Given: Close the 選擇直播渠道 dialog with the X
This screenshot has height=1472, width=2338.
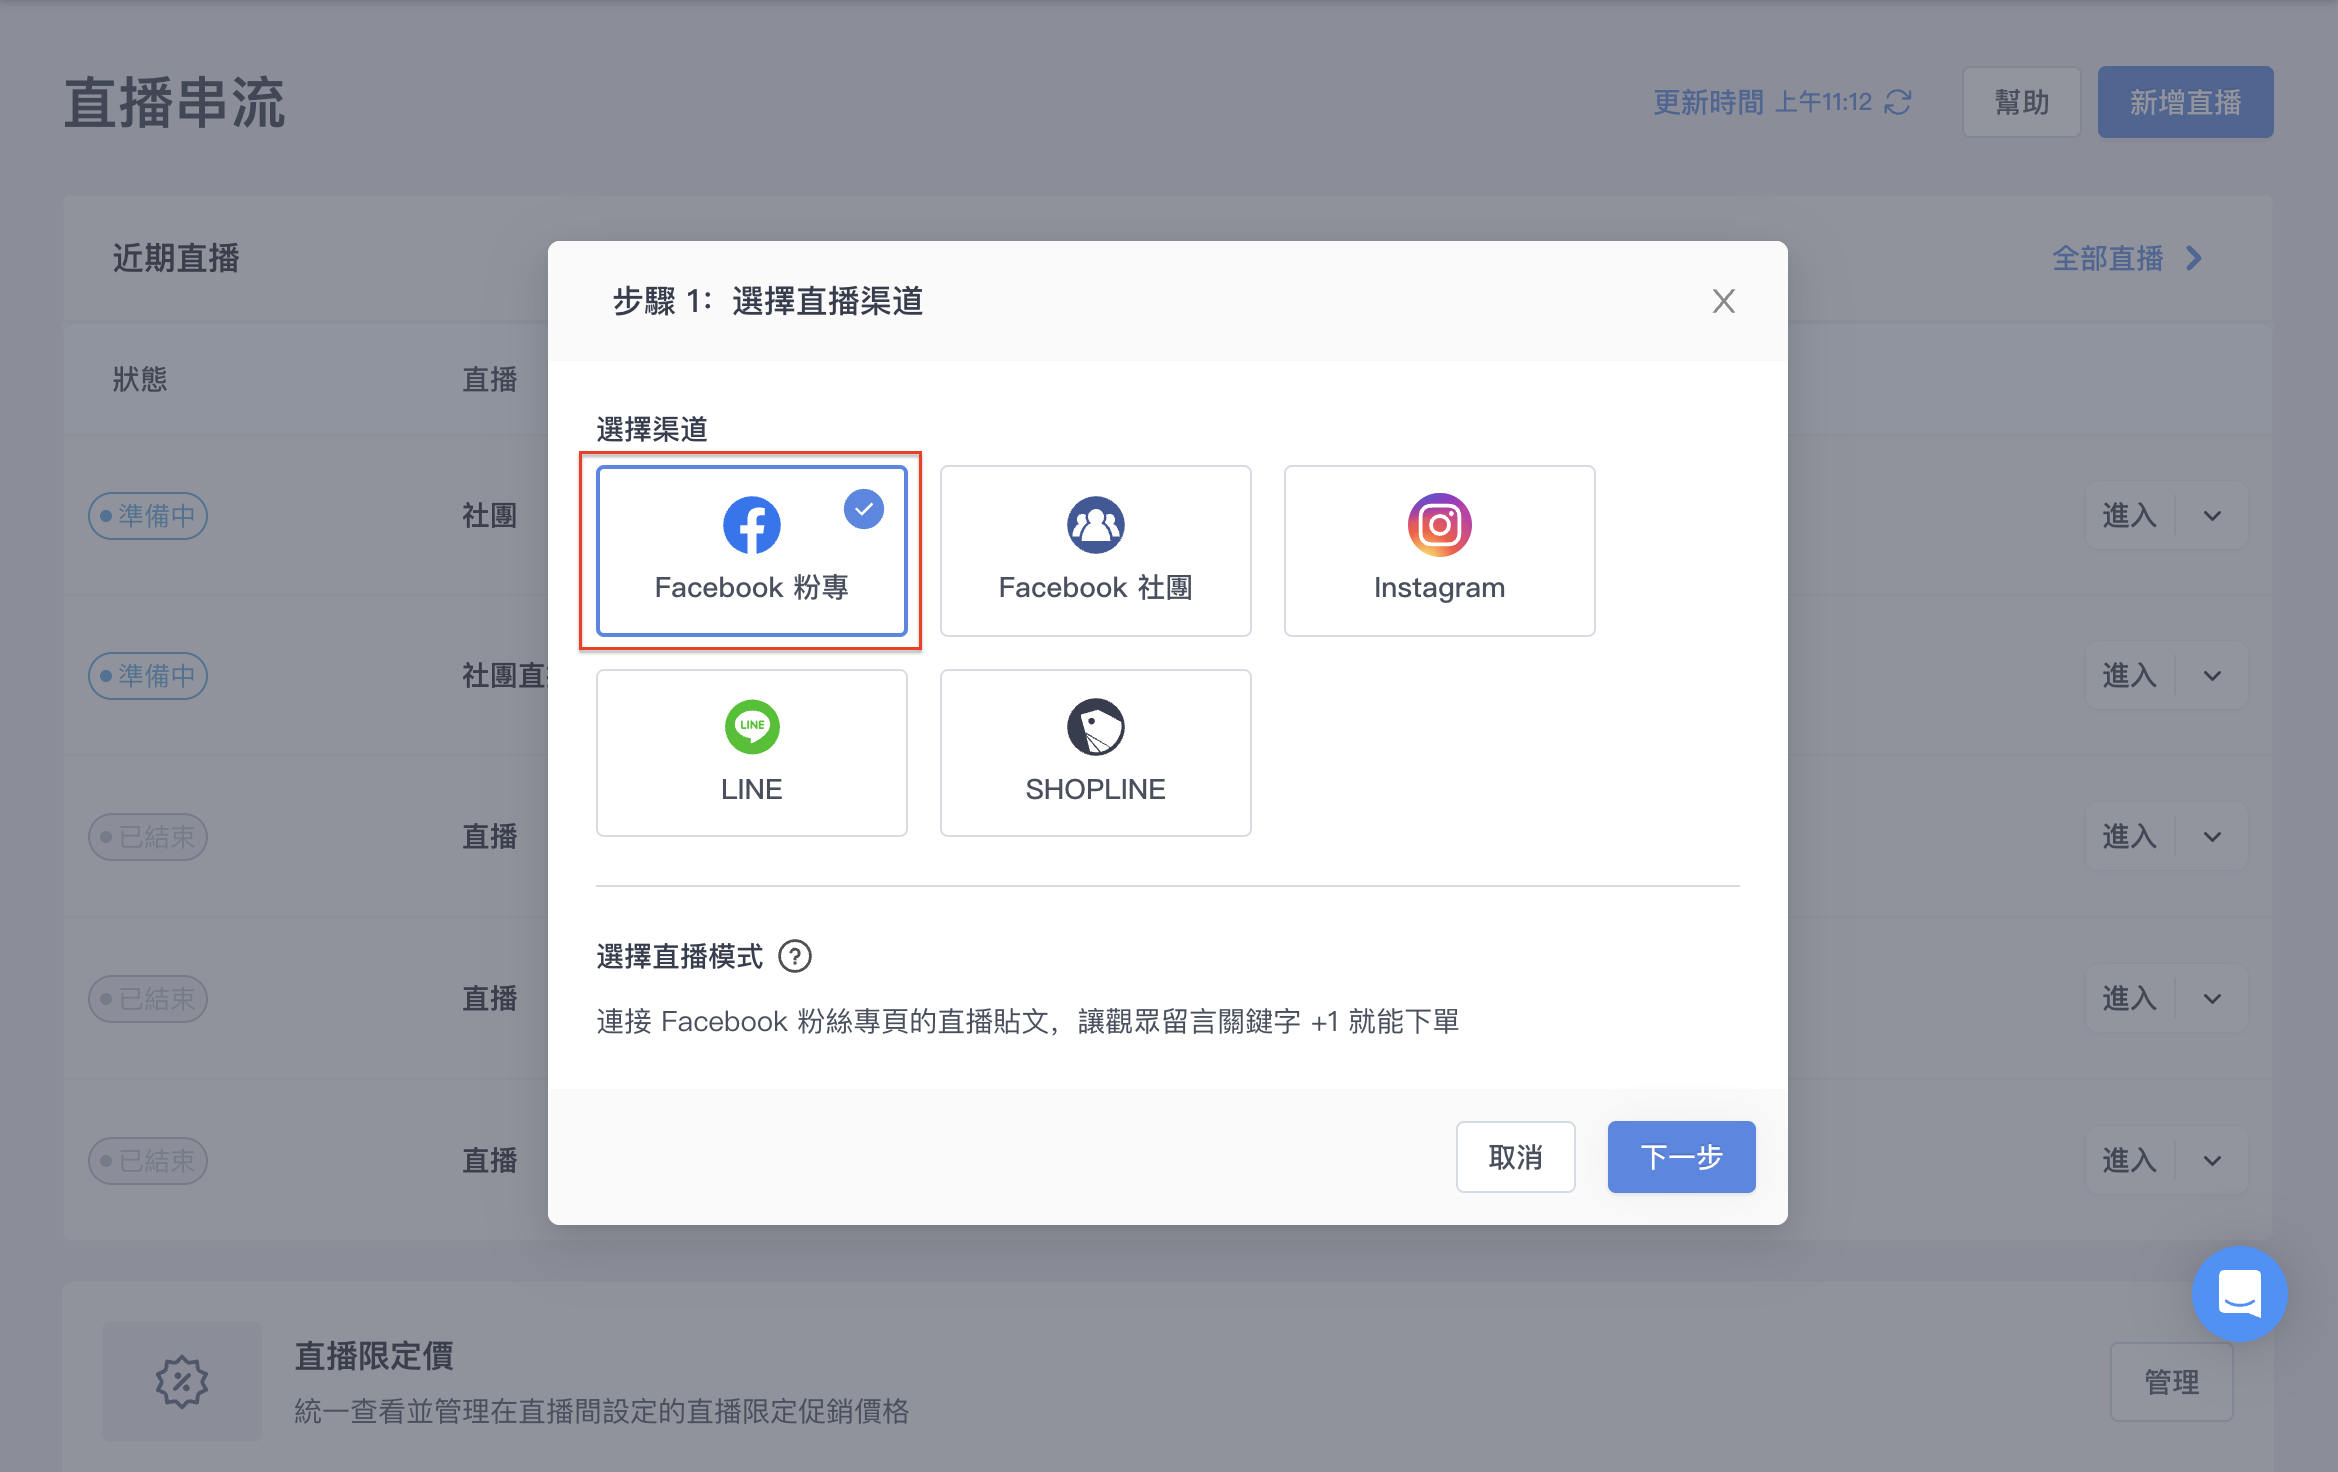Looking at the screenshot, I should (x=1723, y=301).
